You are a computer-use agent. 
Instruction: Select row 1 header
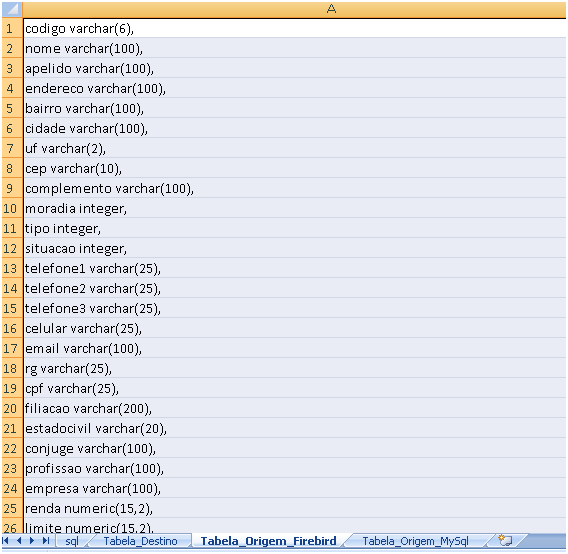coord(12,28)
